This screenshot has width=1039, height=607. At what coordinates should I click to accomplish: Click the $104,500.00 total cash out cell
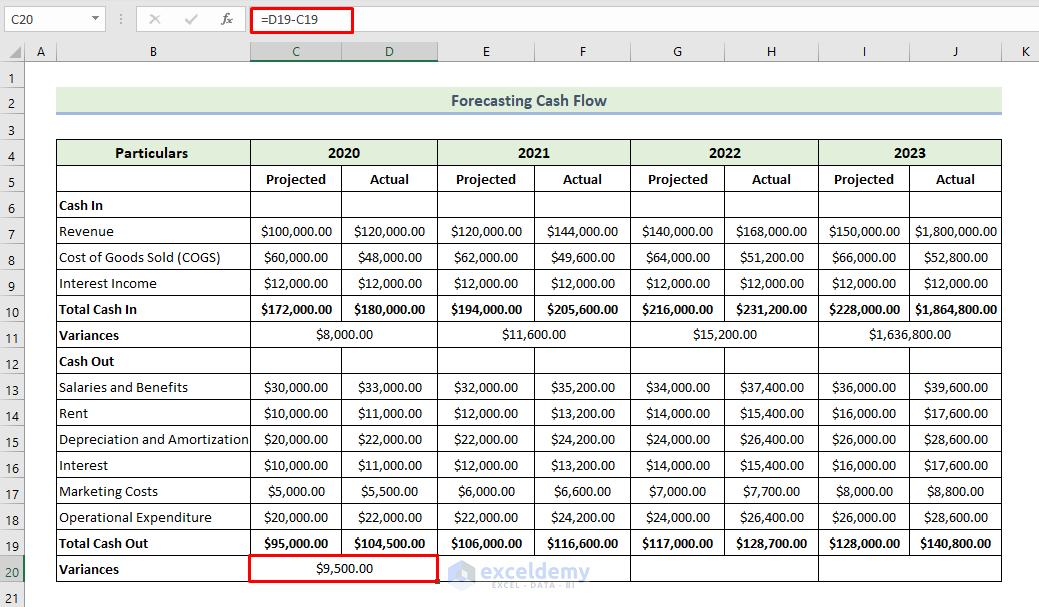[390, 543]
